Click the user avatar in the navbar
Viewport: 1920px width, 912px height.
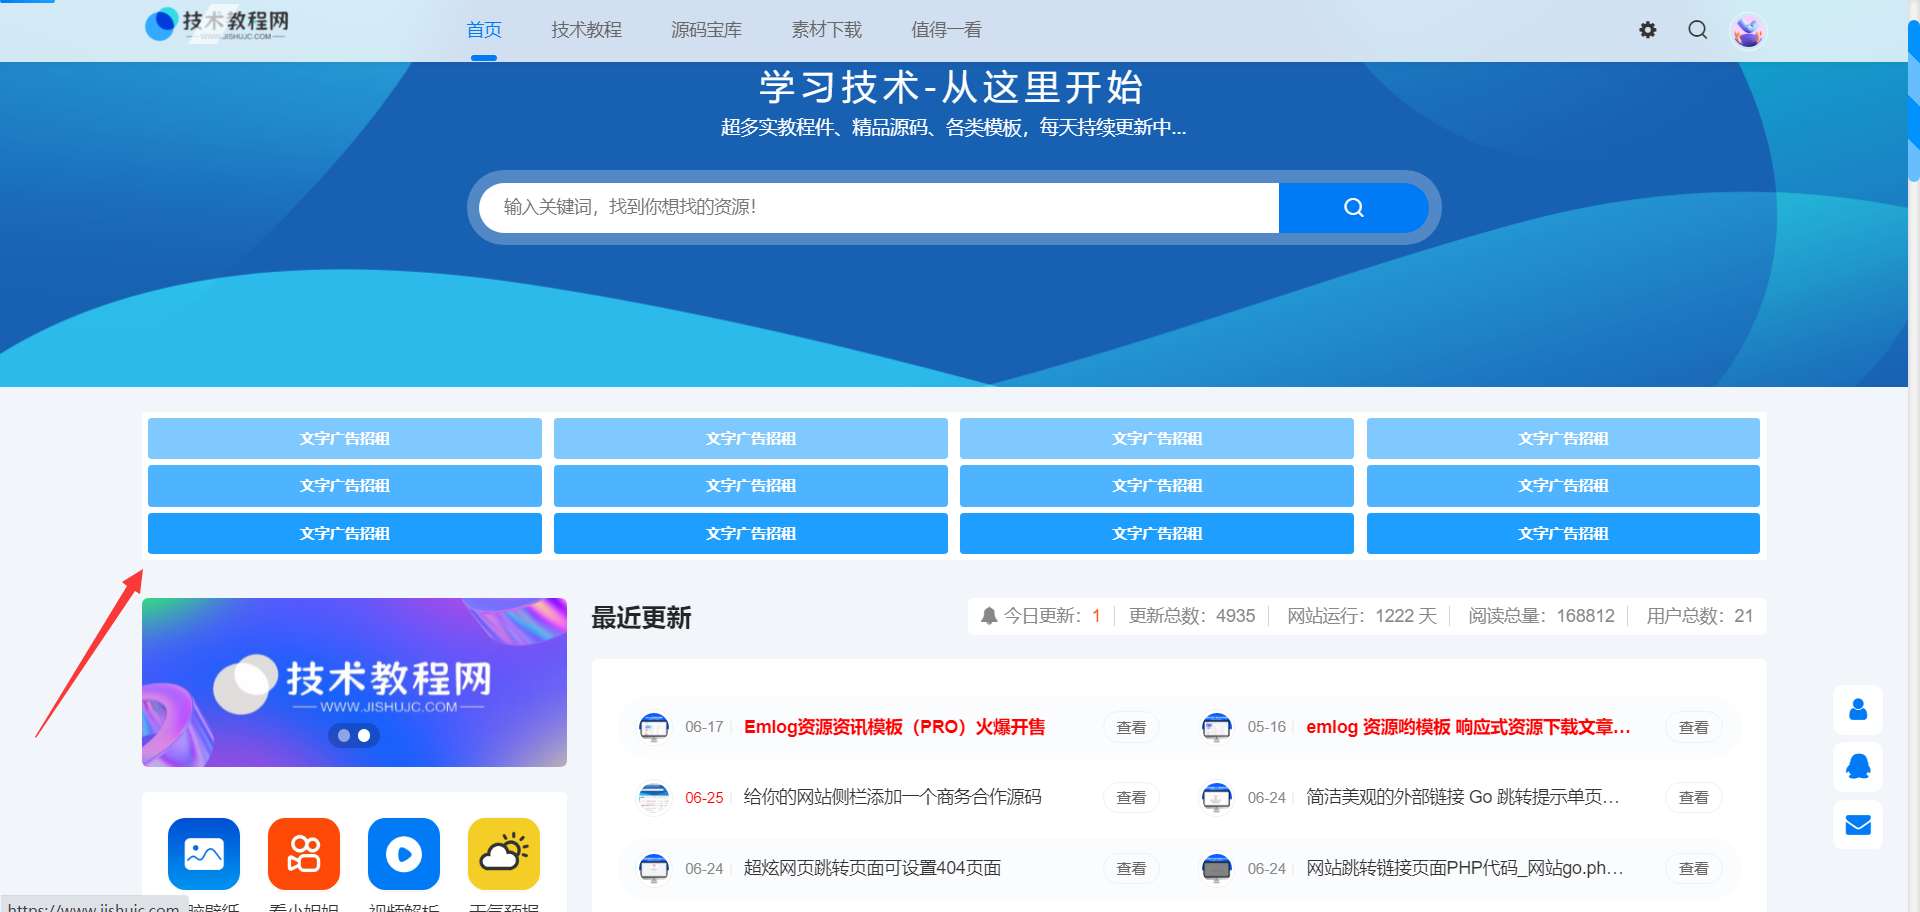point(1747,30)
